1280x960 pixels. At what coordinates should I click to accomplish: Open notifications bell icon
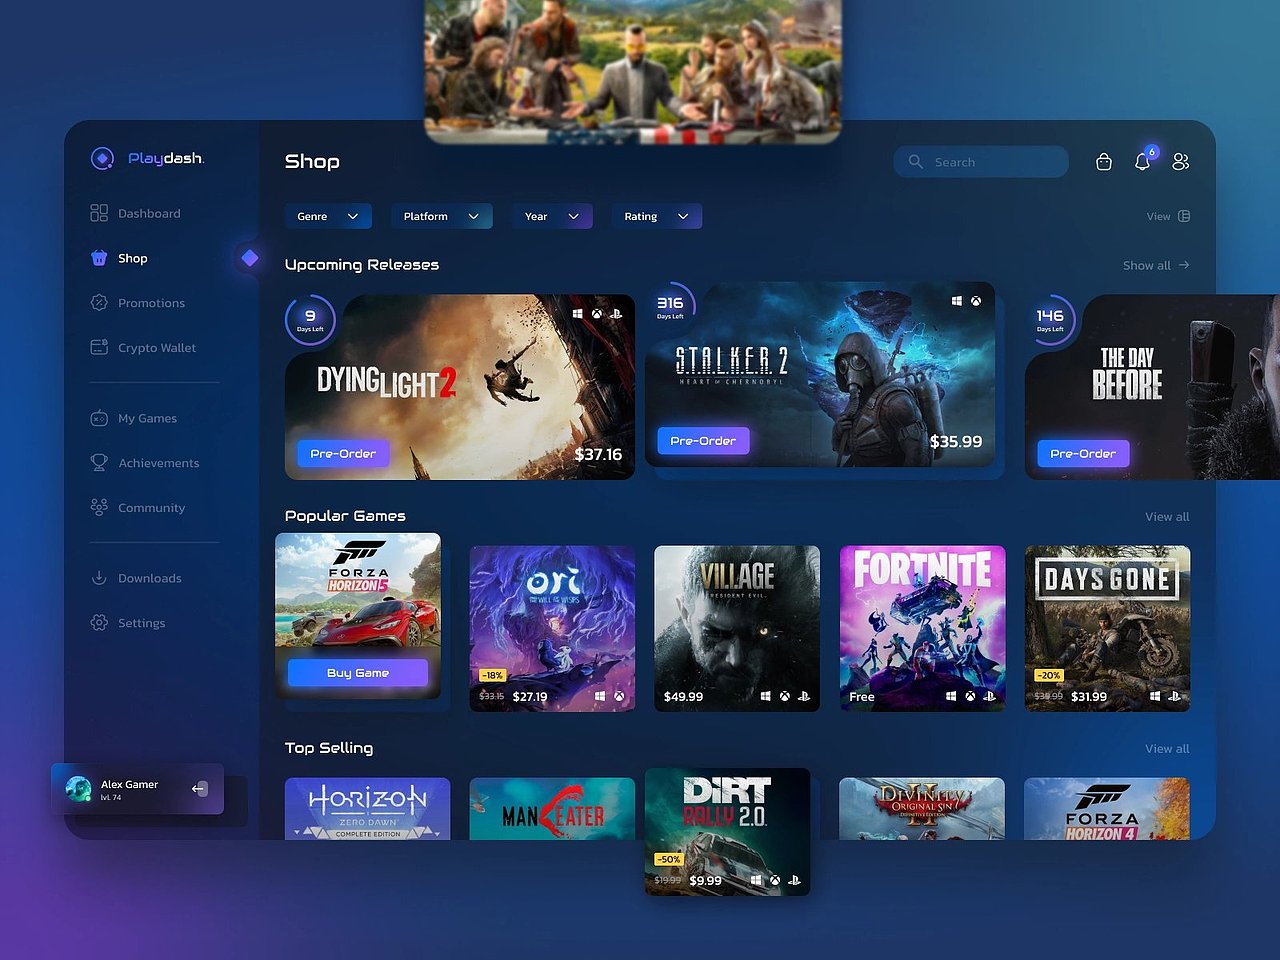click(1142, 162)
